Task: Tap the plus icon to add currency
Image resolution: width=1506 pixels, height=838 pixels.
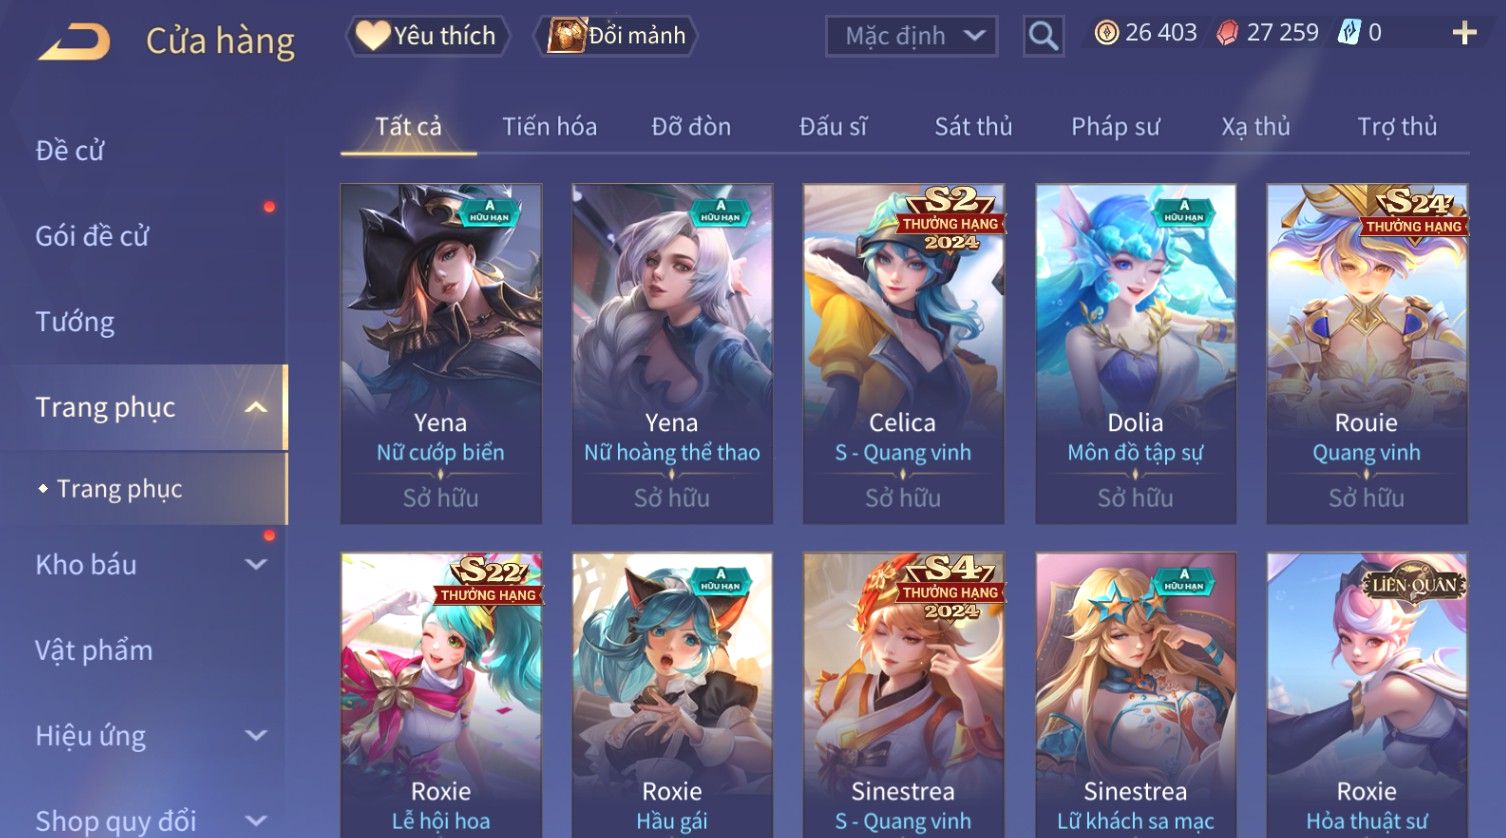Action: [x=1464, y=33]
